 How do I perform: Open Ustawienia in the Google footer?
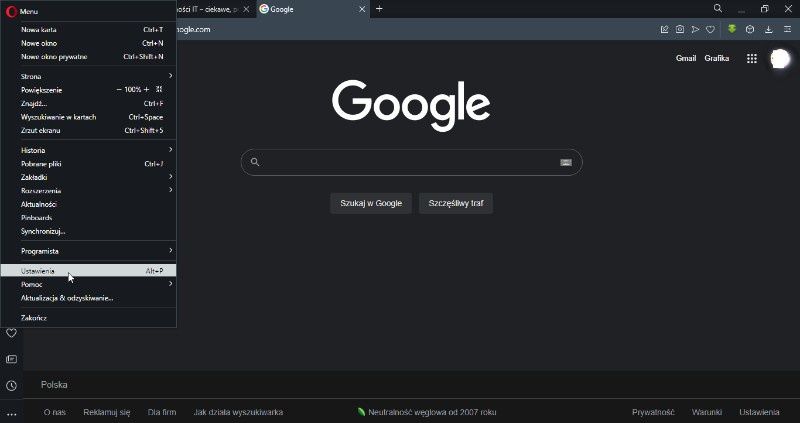(x=759, y=412)
